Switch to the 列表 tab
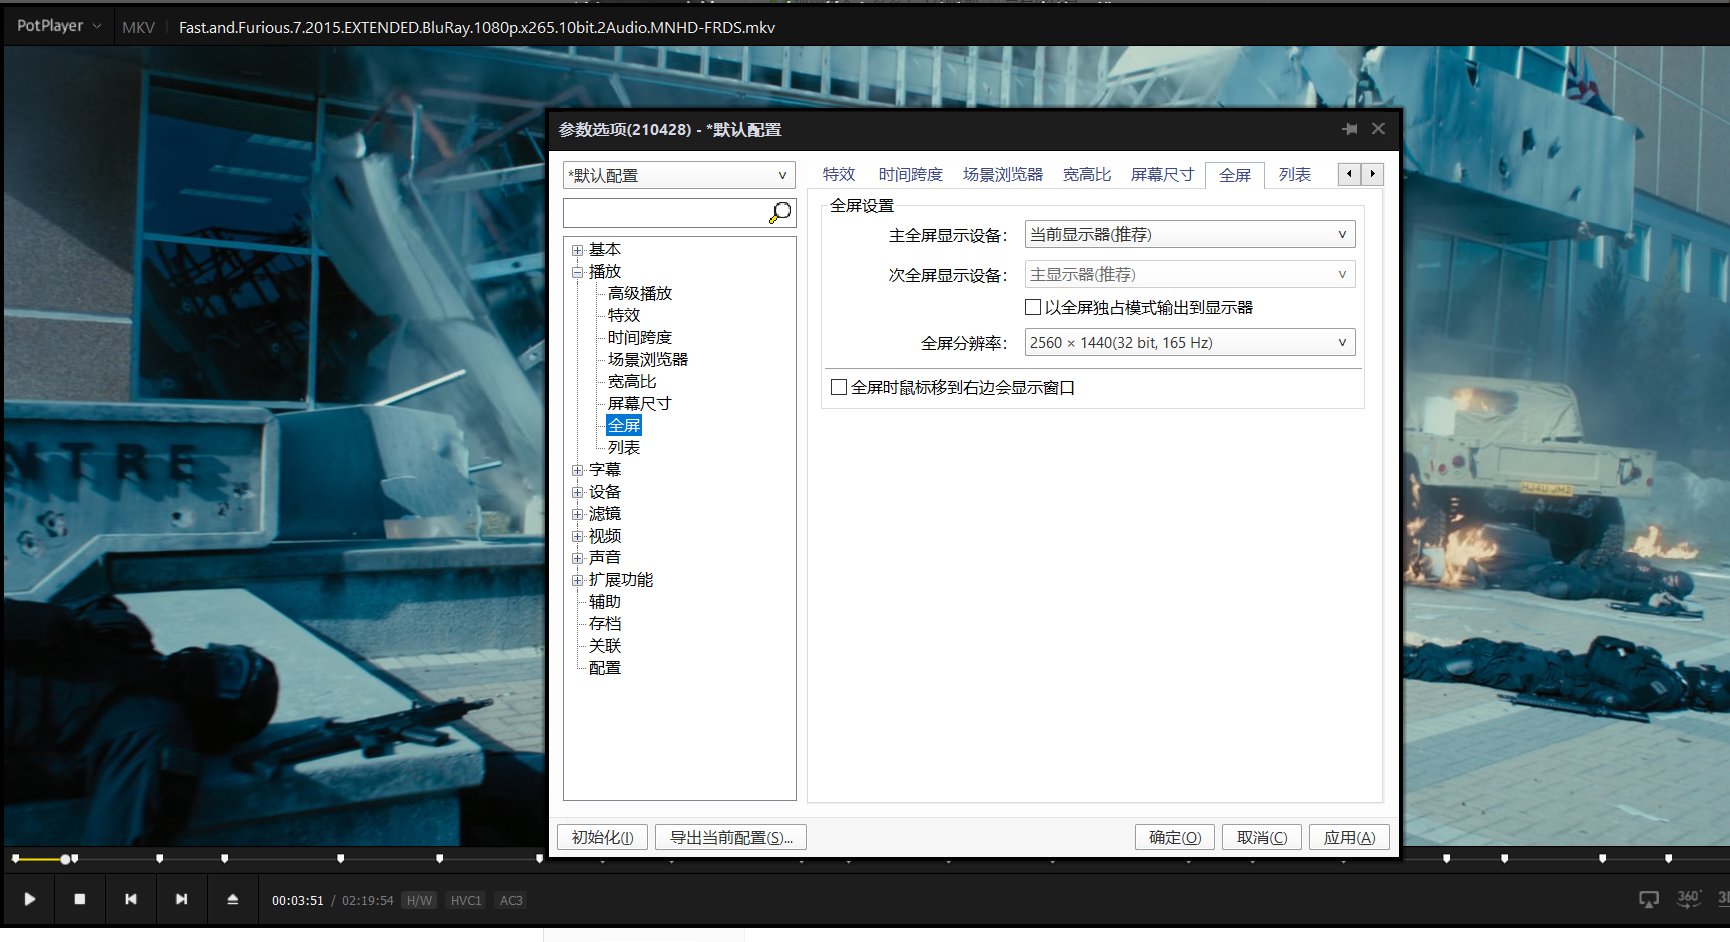 1295,174
